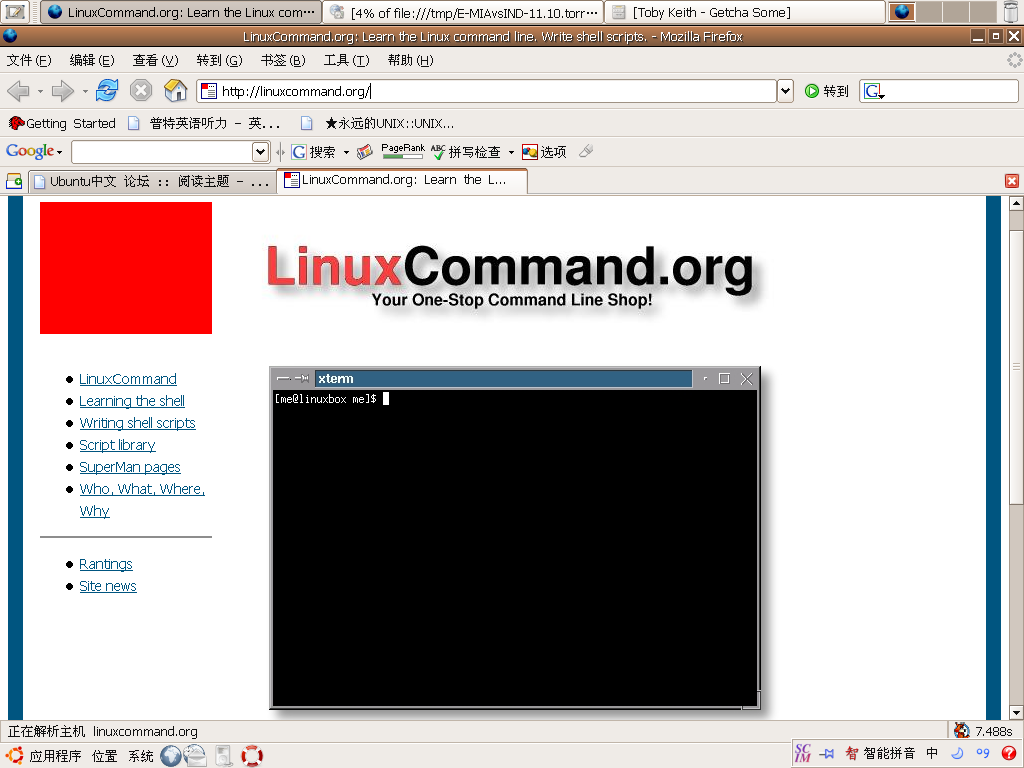Open the Learning the shell link
1024x768 pixels.
pos(132,401)
